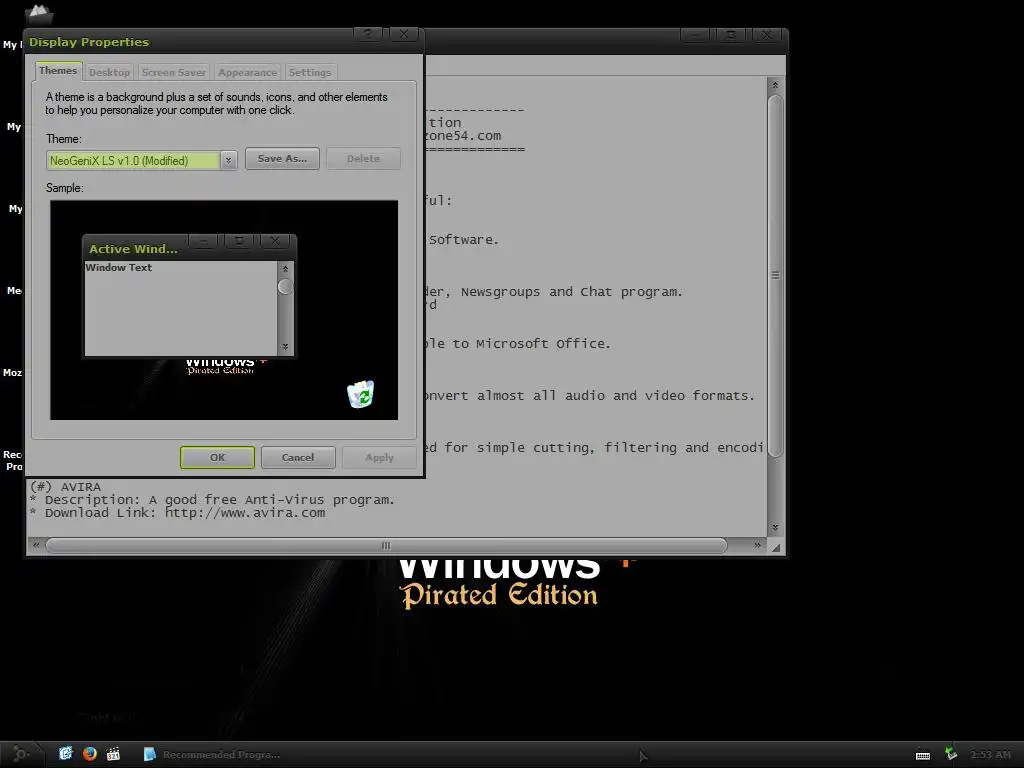Click Notepad horizontal scroll right arrow

[757, 545]
